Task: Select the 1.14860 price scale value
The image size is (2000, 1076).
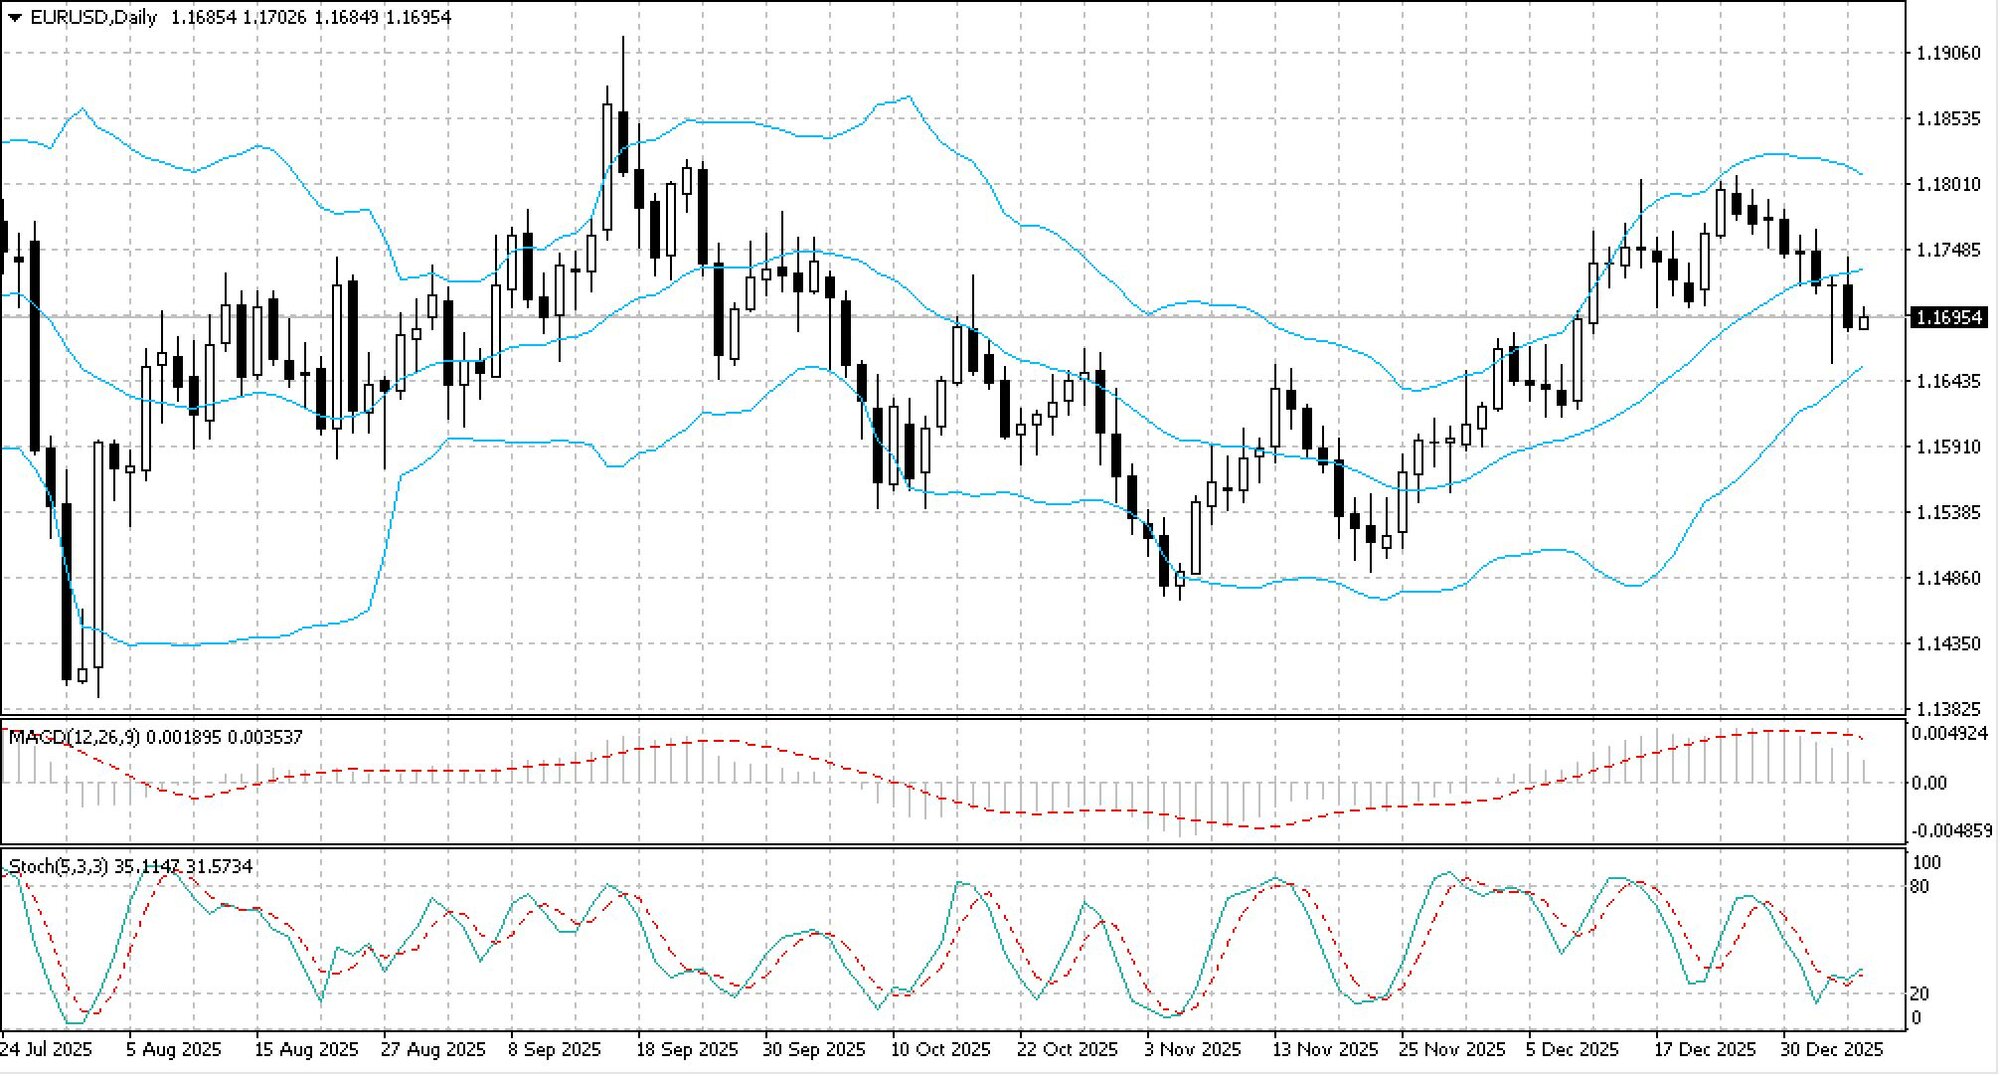Action: point(1947,578)
